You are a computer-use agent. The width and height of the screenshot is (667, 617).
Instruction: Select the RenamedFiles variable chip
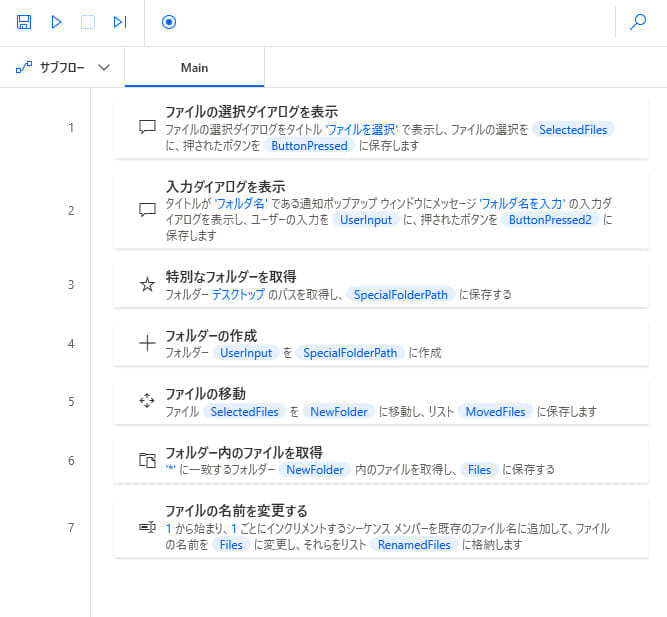coord(414,545)
